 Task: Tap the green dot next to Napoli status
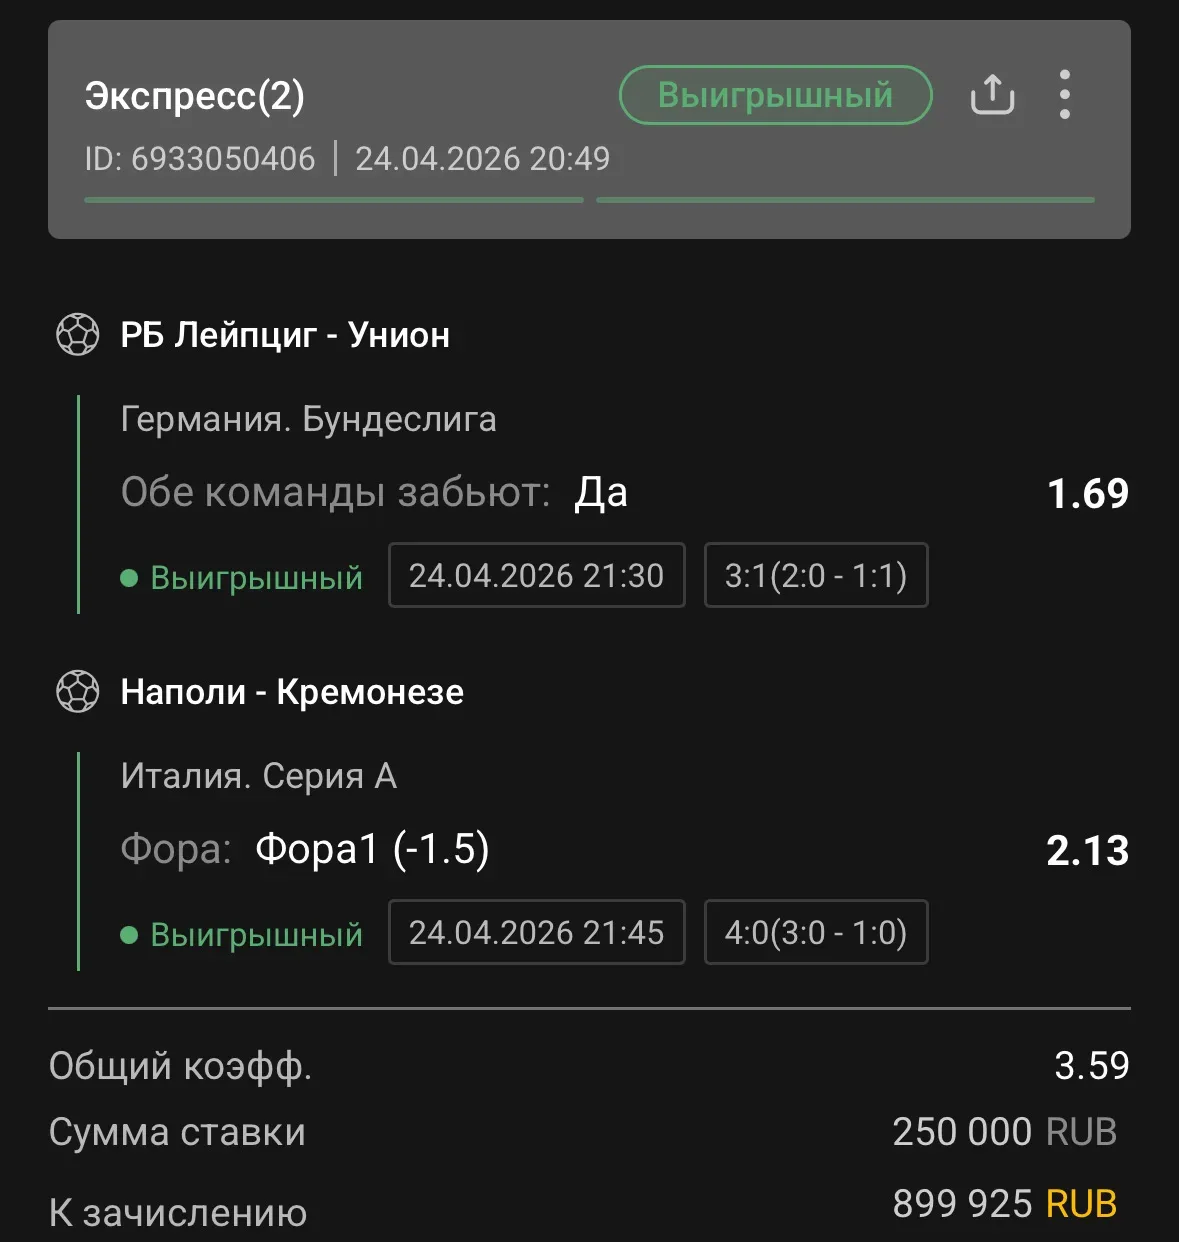pos(129,935)
